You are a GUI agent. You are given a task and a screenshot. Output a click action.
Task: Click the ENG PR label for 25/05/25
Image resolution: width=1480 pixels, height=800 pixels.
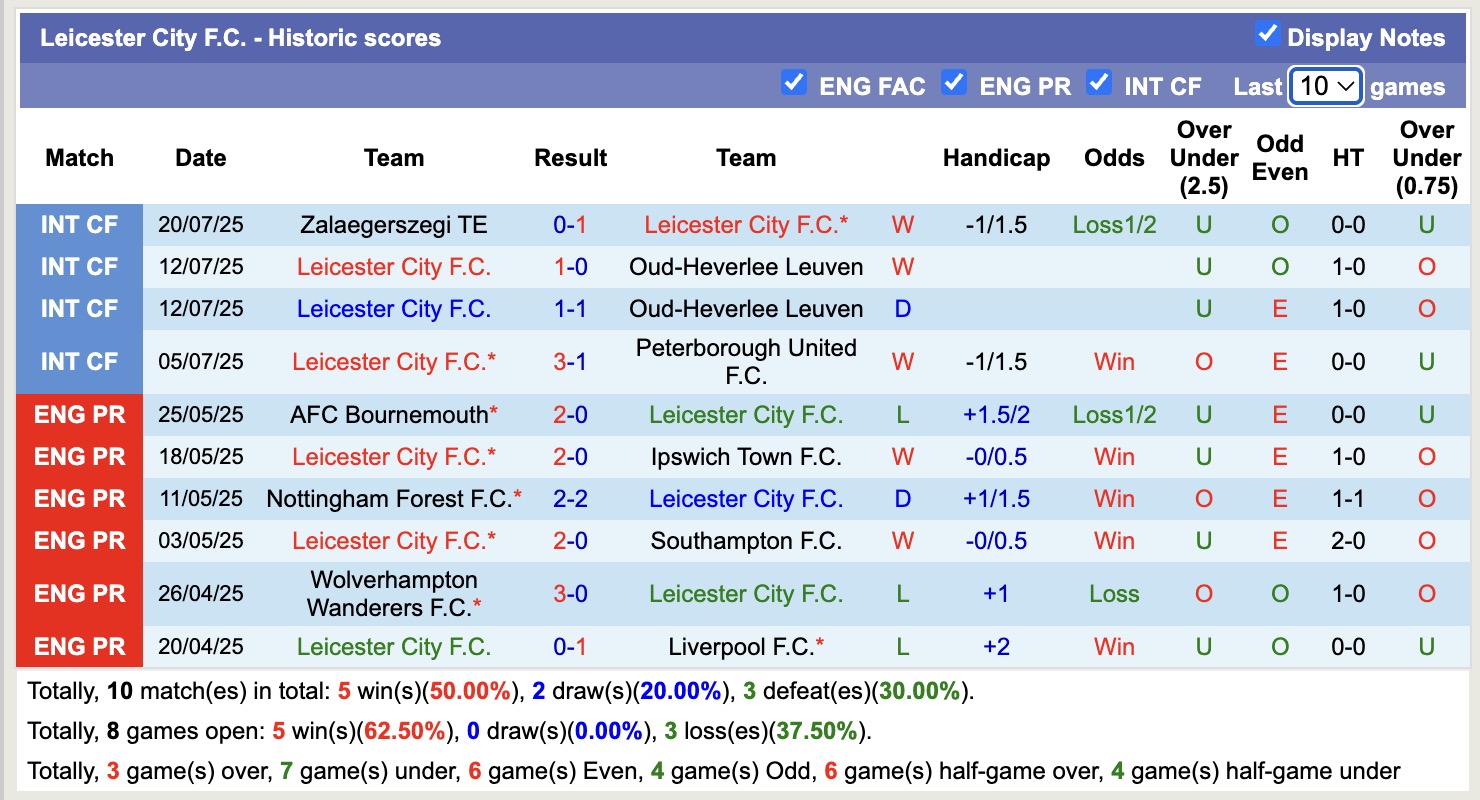coord(80,415)
